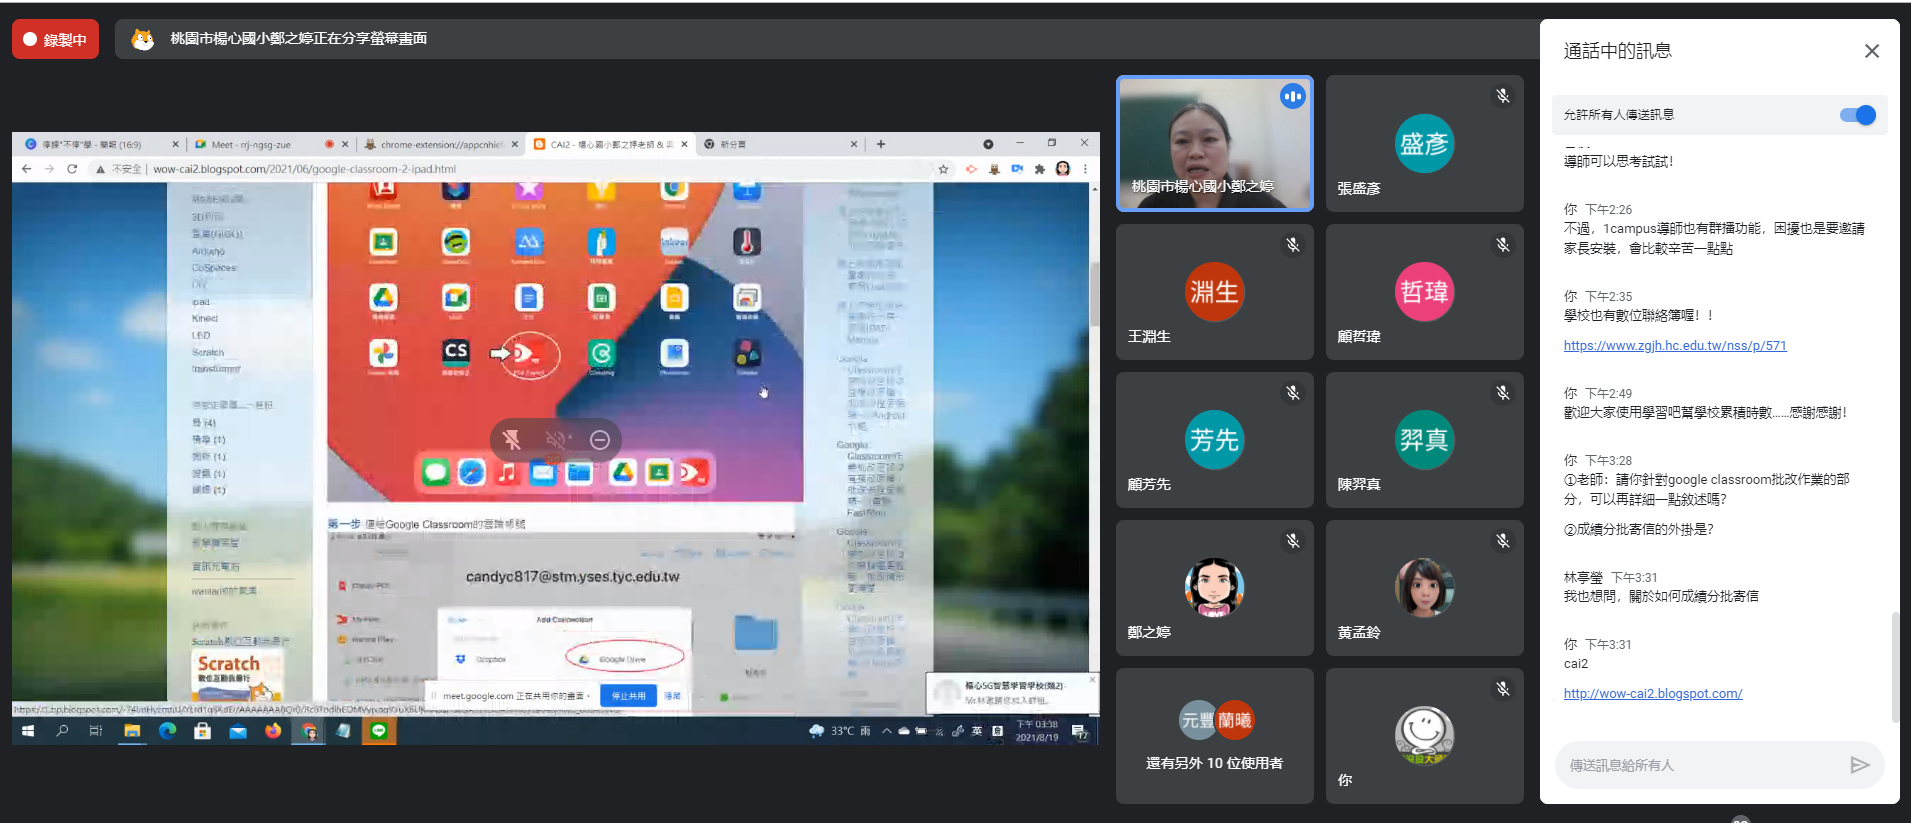This screenshot has height=823, width=1911.
Task: Click the remove (minus circle) icon on the presentation
Action: pos(600,440)
